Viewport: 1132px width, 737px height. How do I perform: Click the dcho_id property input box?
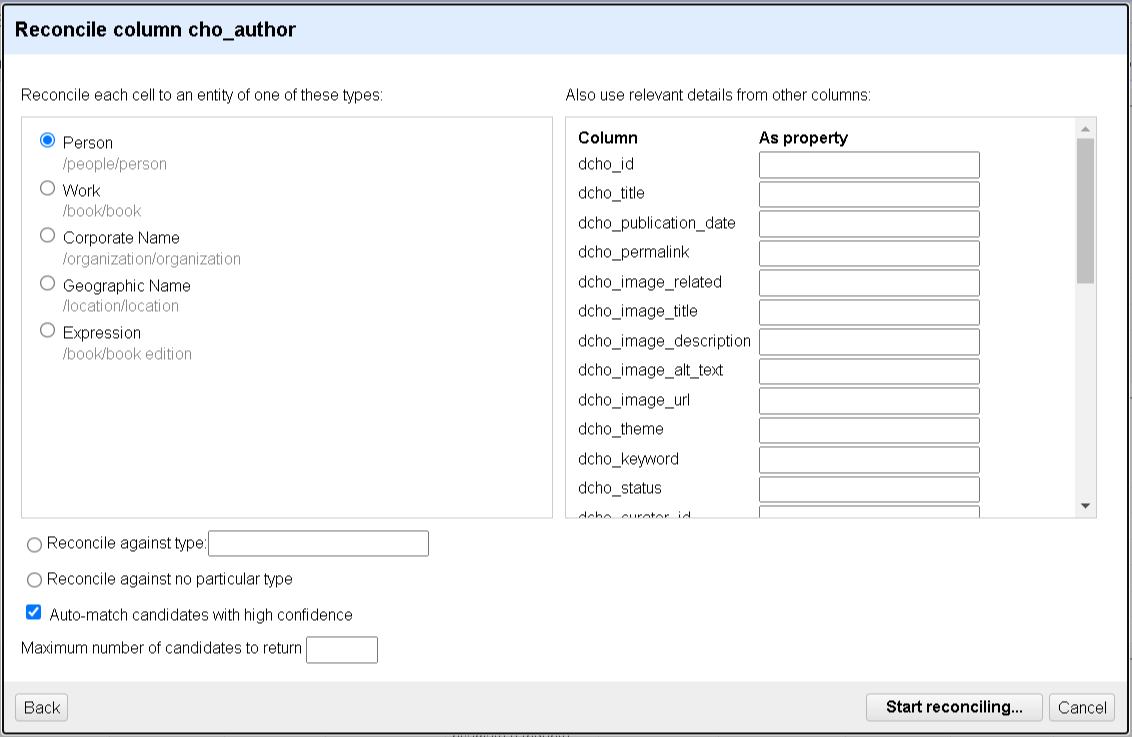point(869,165)
